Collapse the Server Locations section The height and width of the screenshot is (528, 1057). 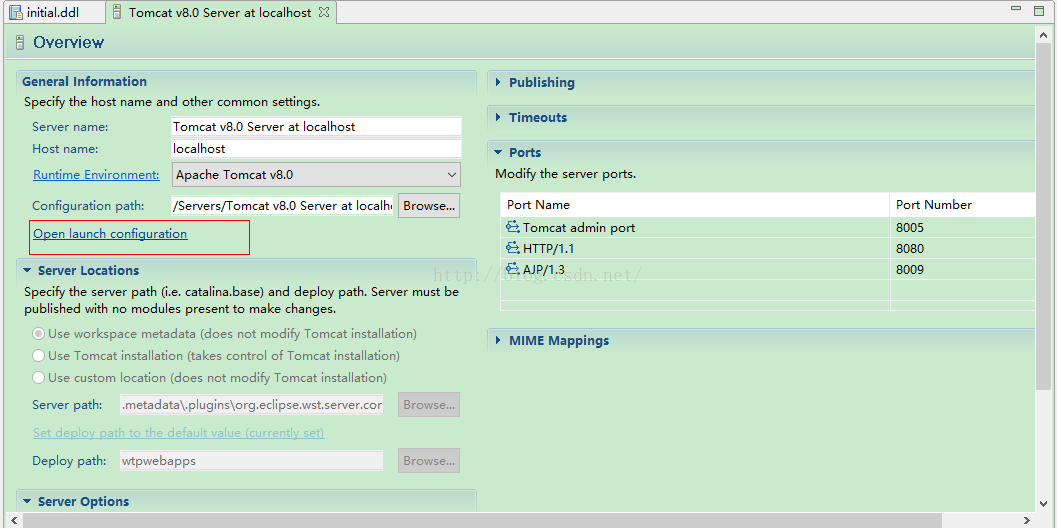click(x=27, y=270)
